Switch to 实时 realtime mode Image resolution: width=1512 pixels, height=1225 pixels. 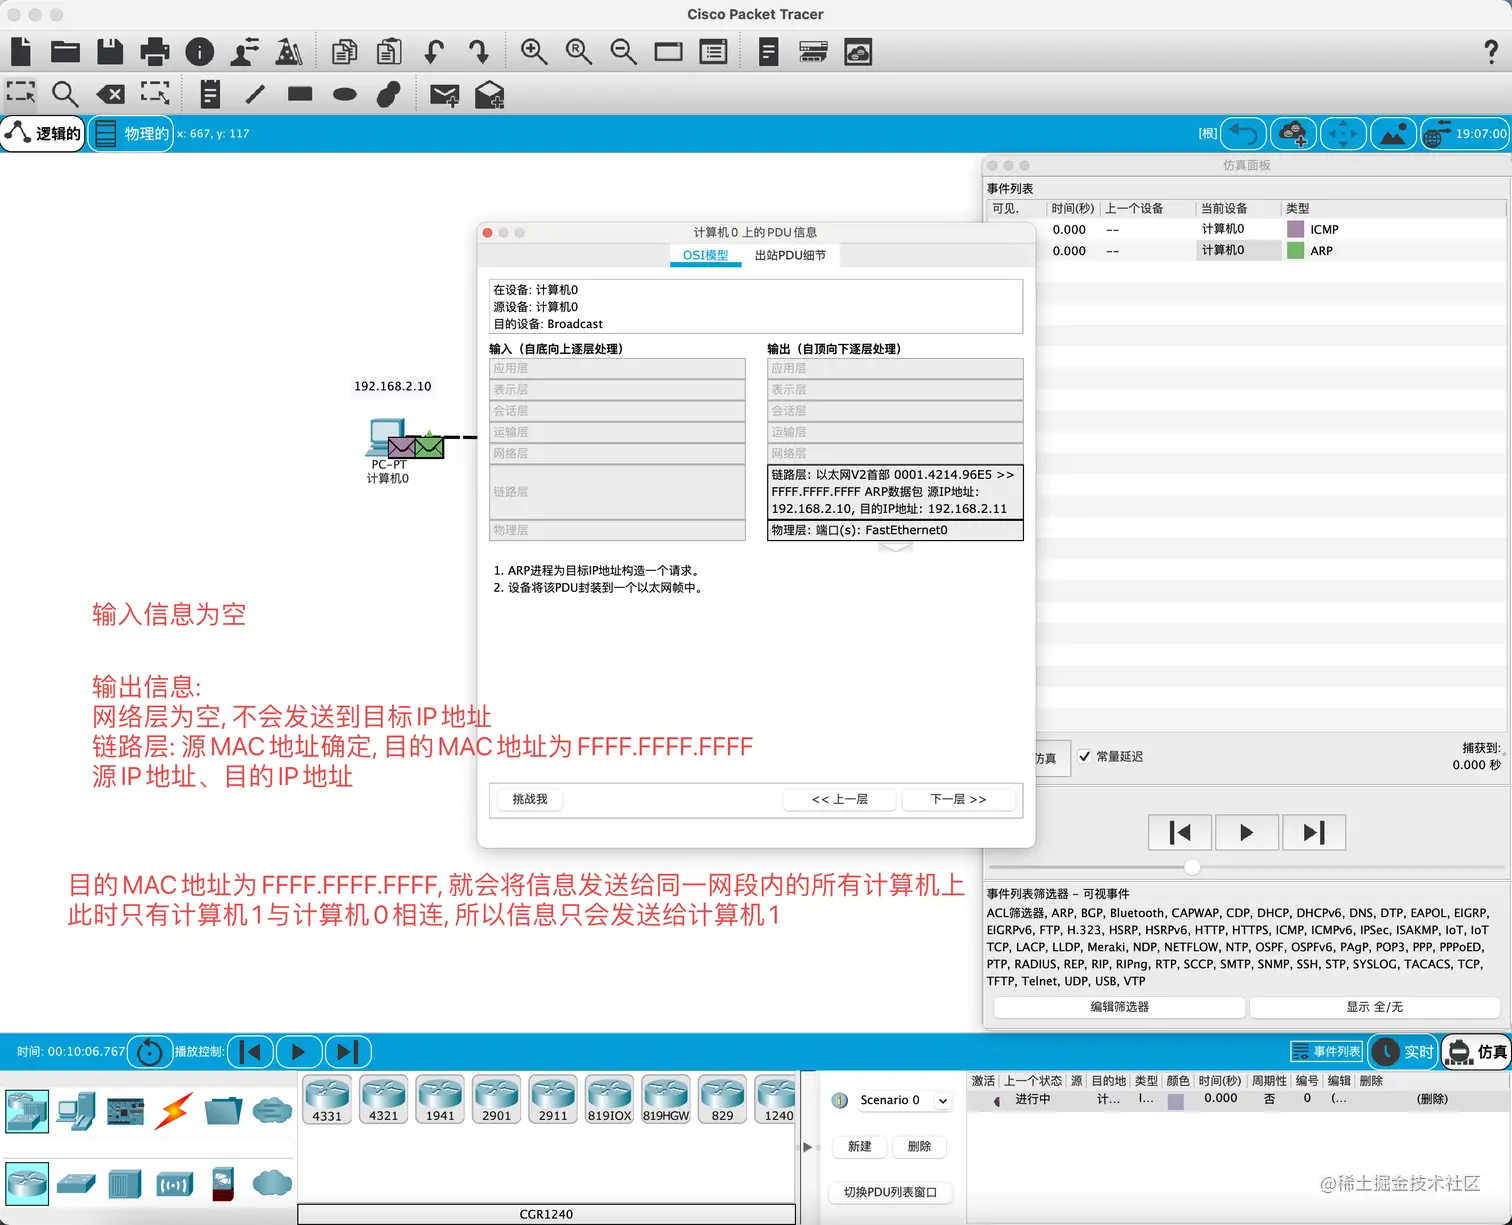click(1403, 1051)
